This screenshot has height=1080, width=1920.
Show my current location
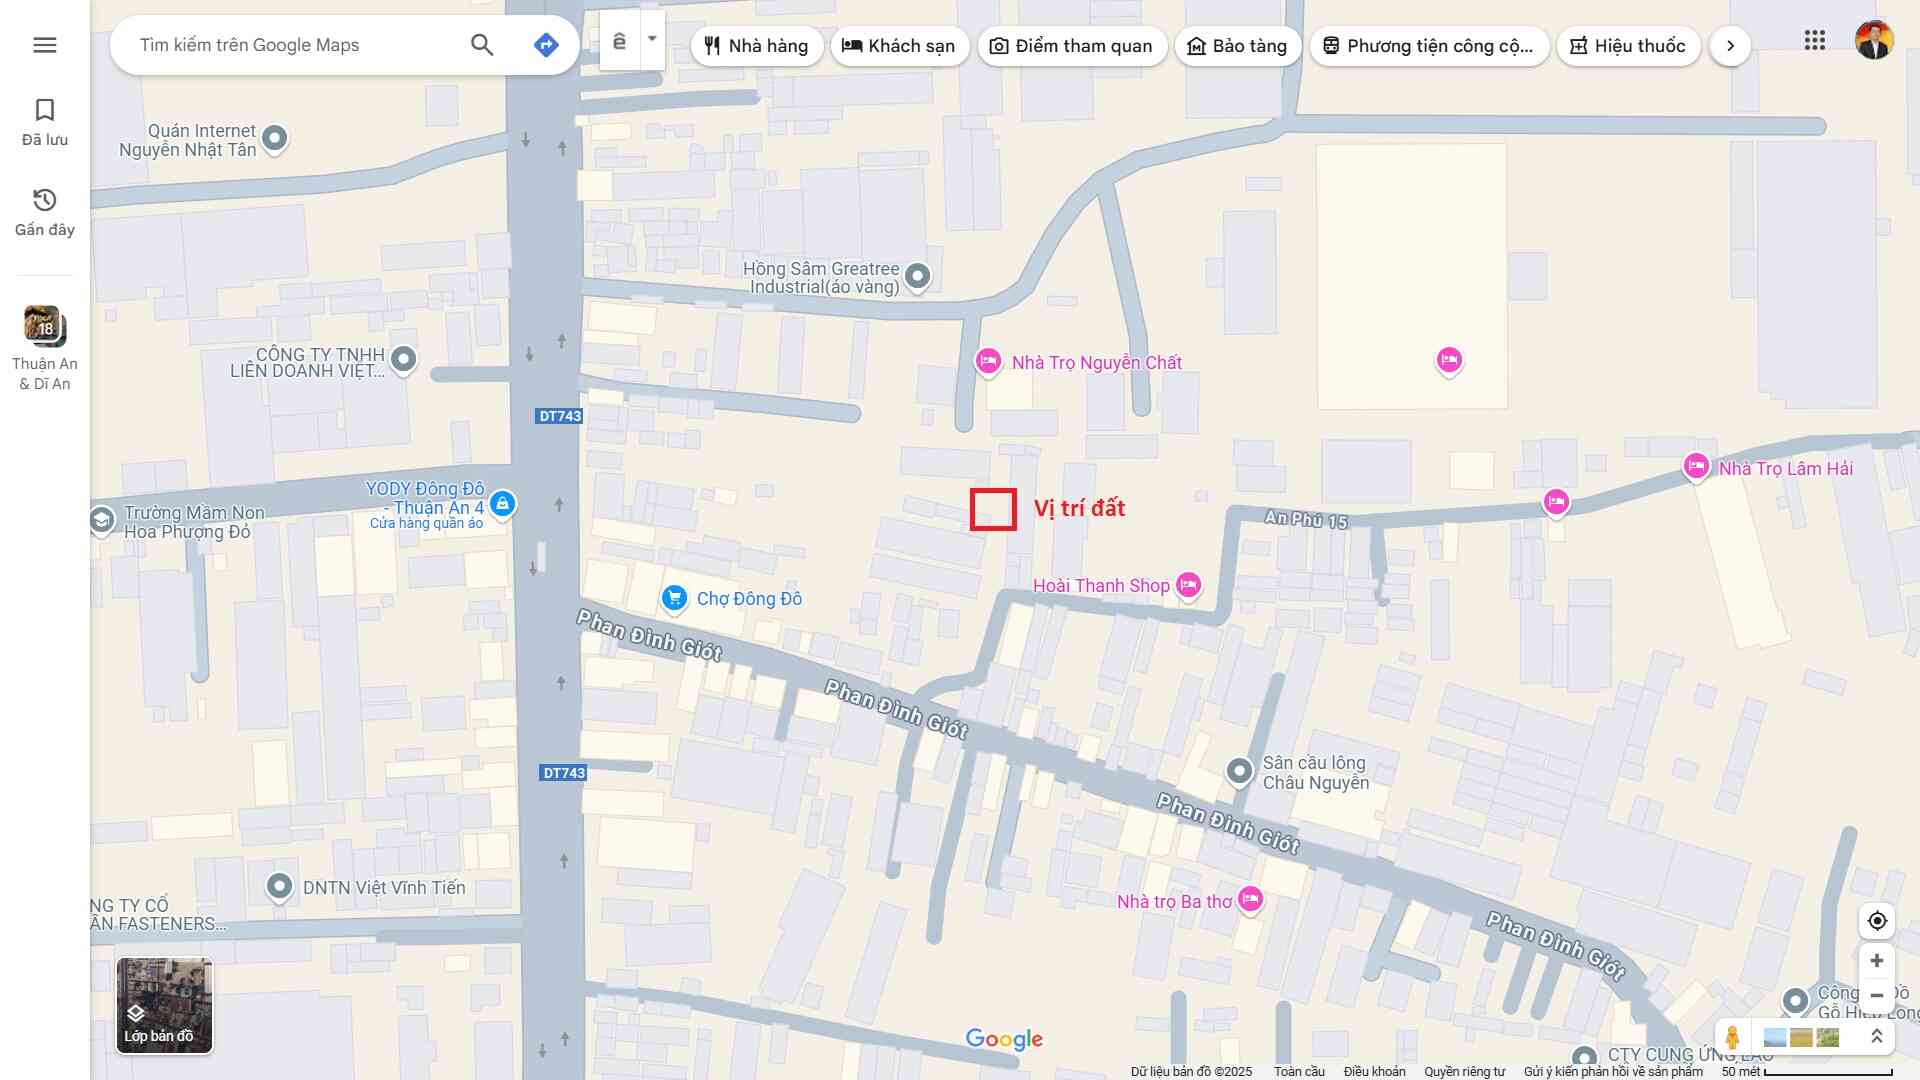[x=1876, y=920]
